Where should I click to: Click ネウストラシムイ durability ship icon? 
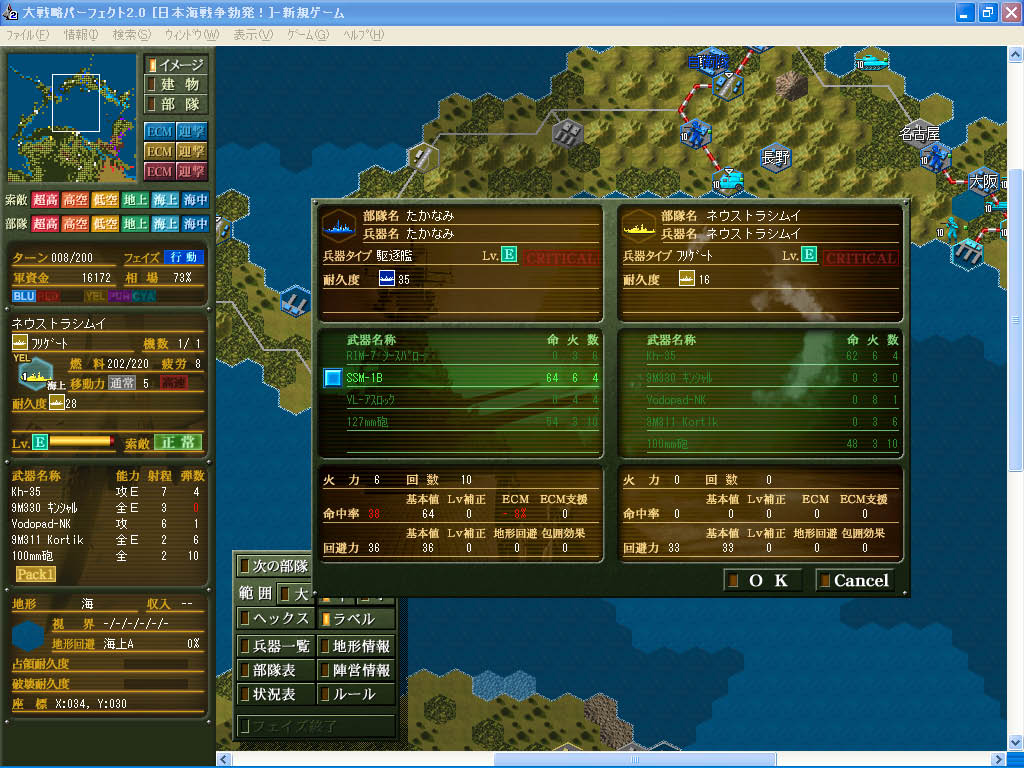(x=686, y=279)
